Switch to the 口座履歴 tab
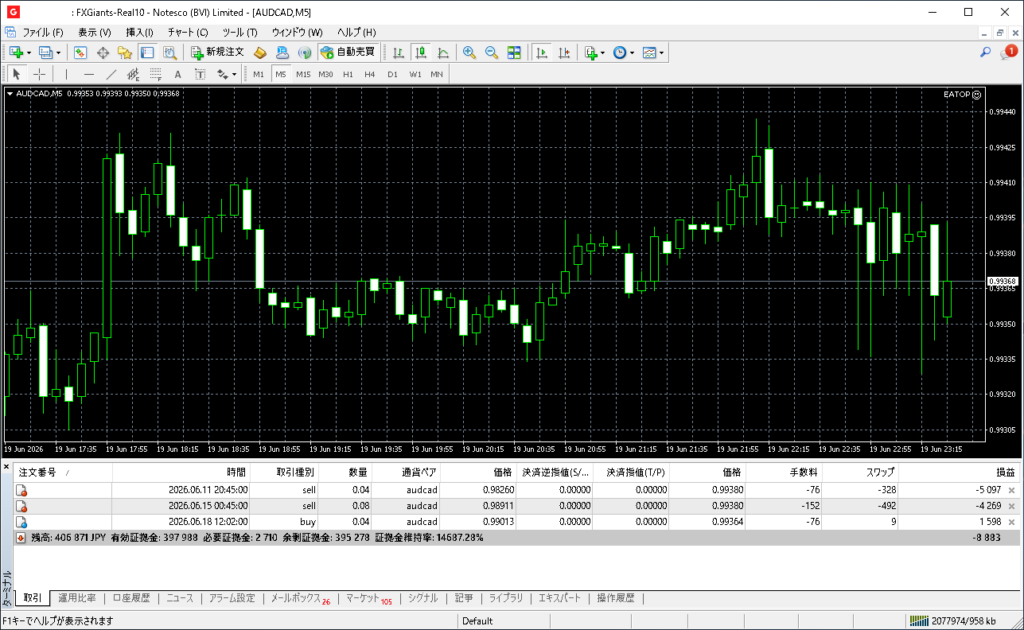The width and height of the screenshot is (1024, 630). point(131,598)
